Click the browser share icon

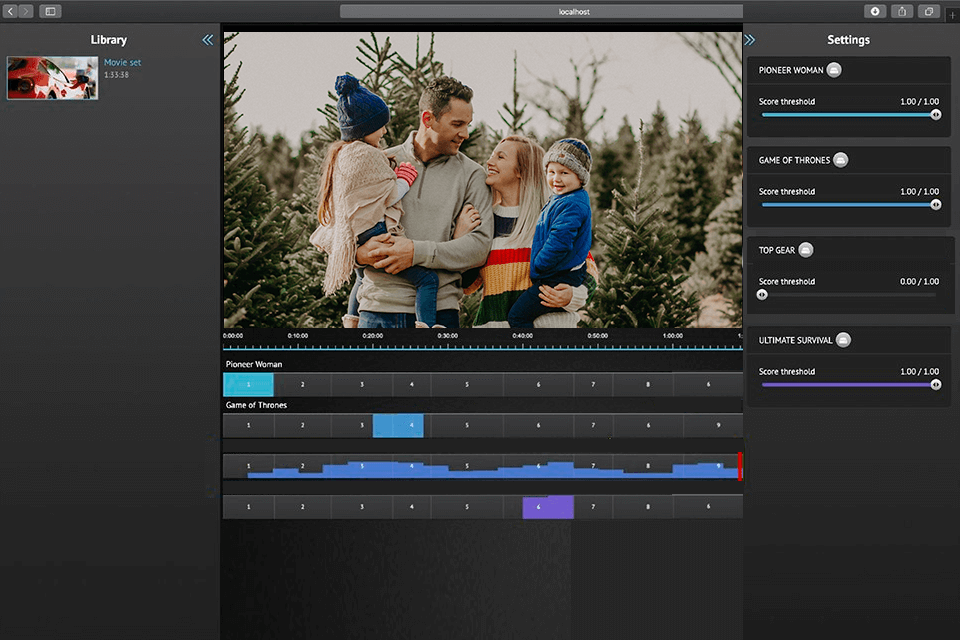point(902,11)
